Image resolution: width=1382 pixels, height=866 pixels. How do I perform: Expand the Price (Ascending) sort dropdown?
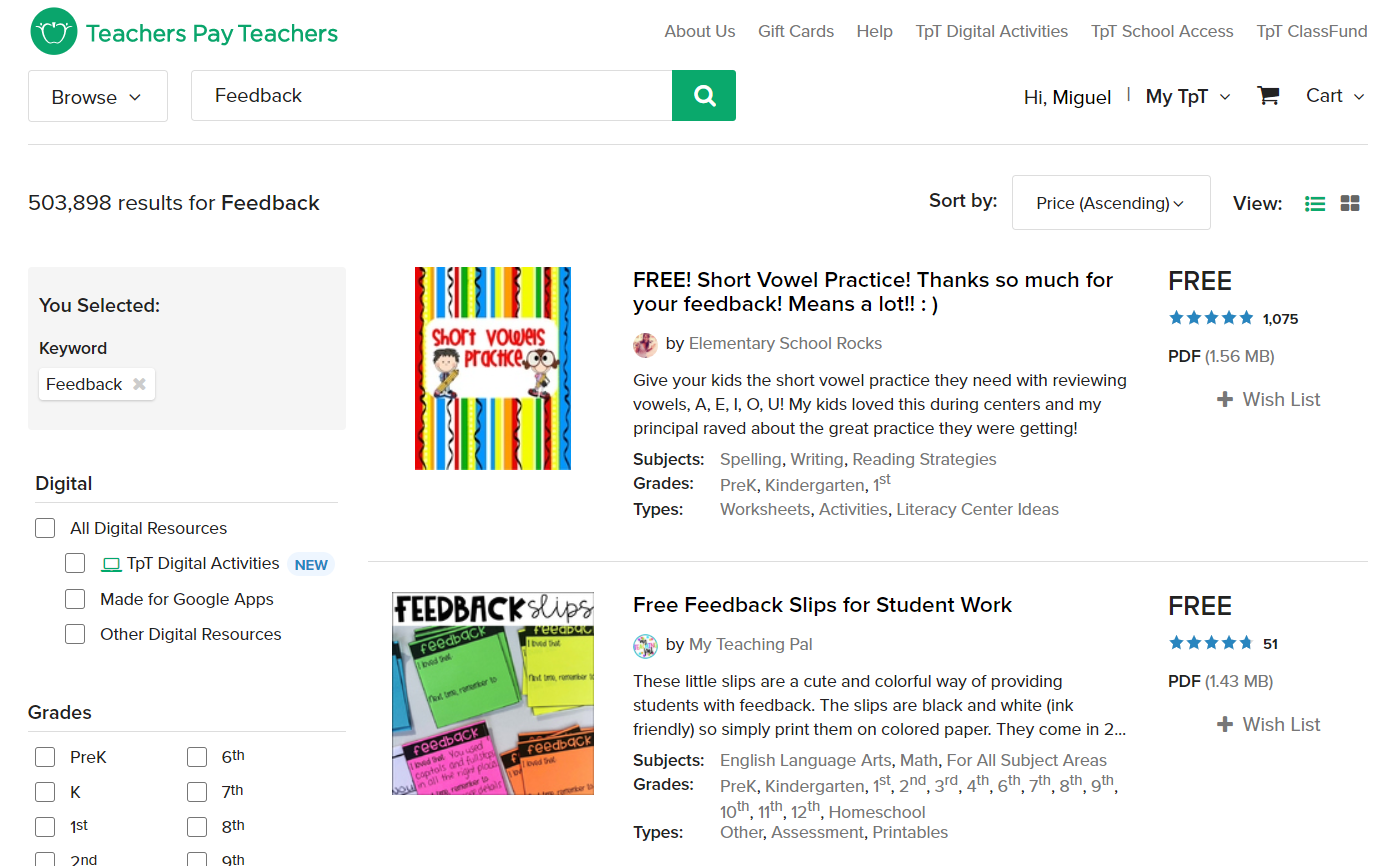coord(1111,203)
